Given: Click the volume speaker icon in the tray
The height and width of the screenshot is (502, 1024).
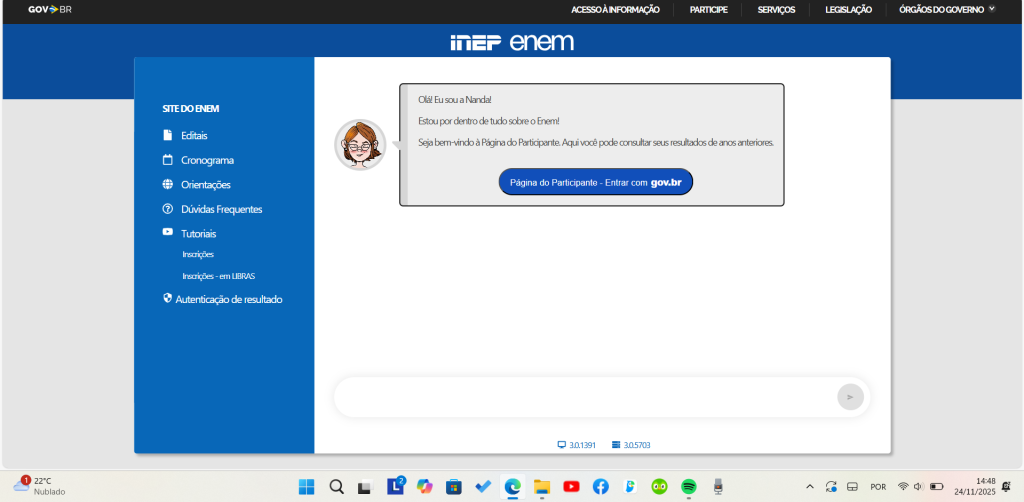Looking at the screenshot, I should [x=919, y=486].
